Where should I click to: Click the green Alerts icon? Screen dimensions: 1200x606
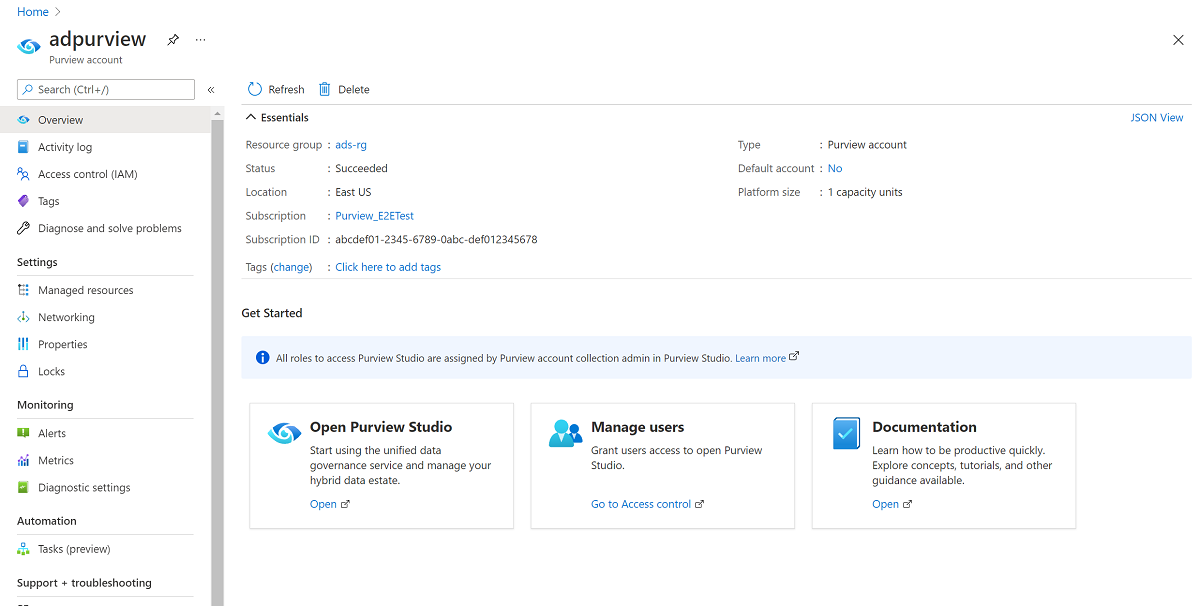click(23, 433)
